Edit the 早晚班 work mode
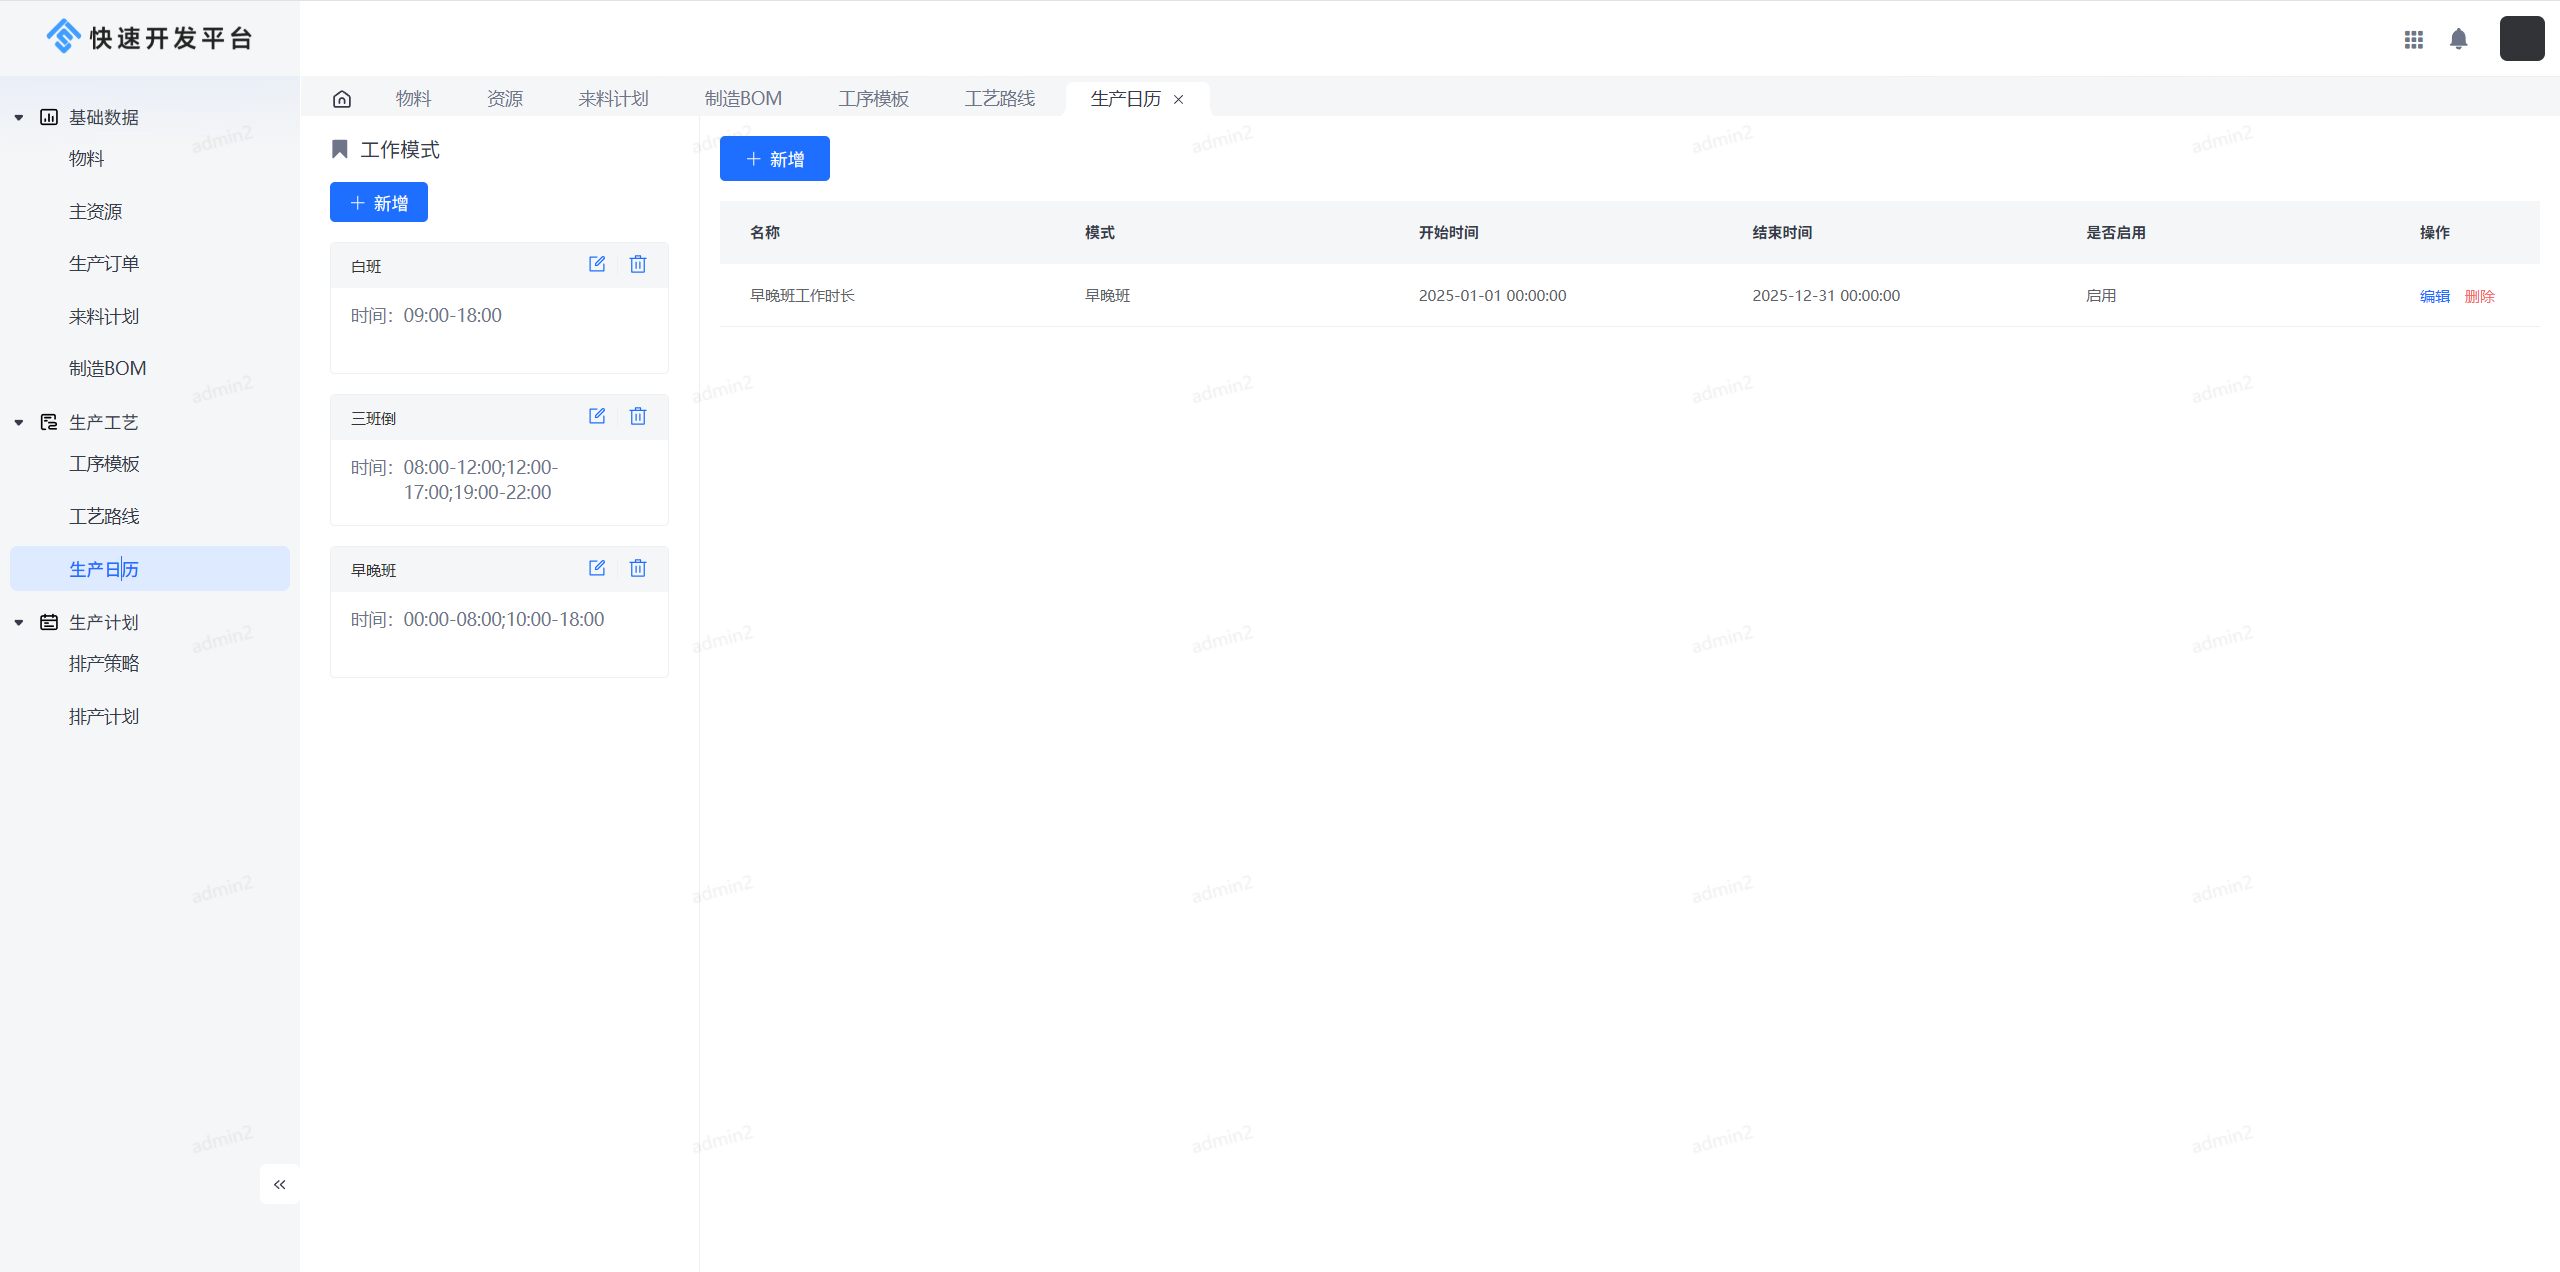 pyautogui.click(x=597, y=568)
